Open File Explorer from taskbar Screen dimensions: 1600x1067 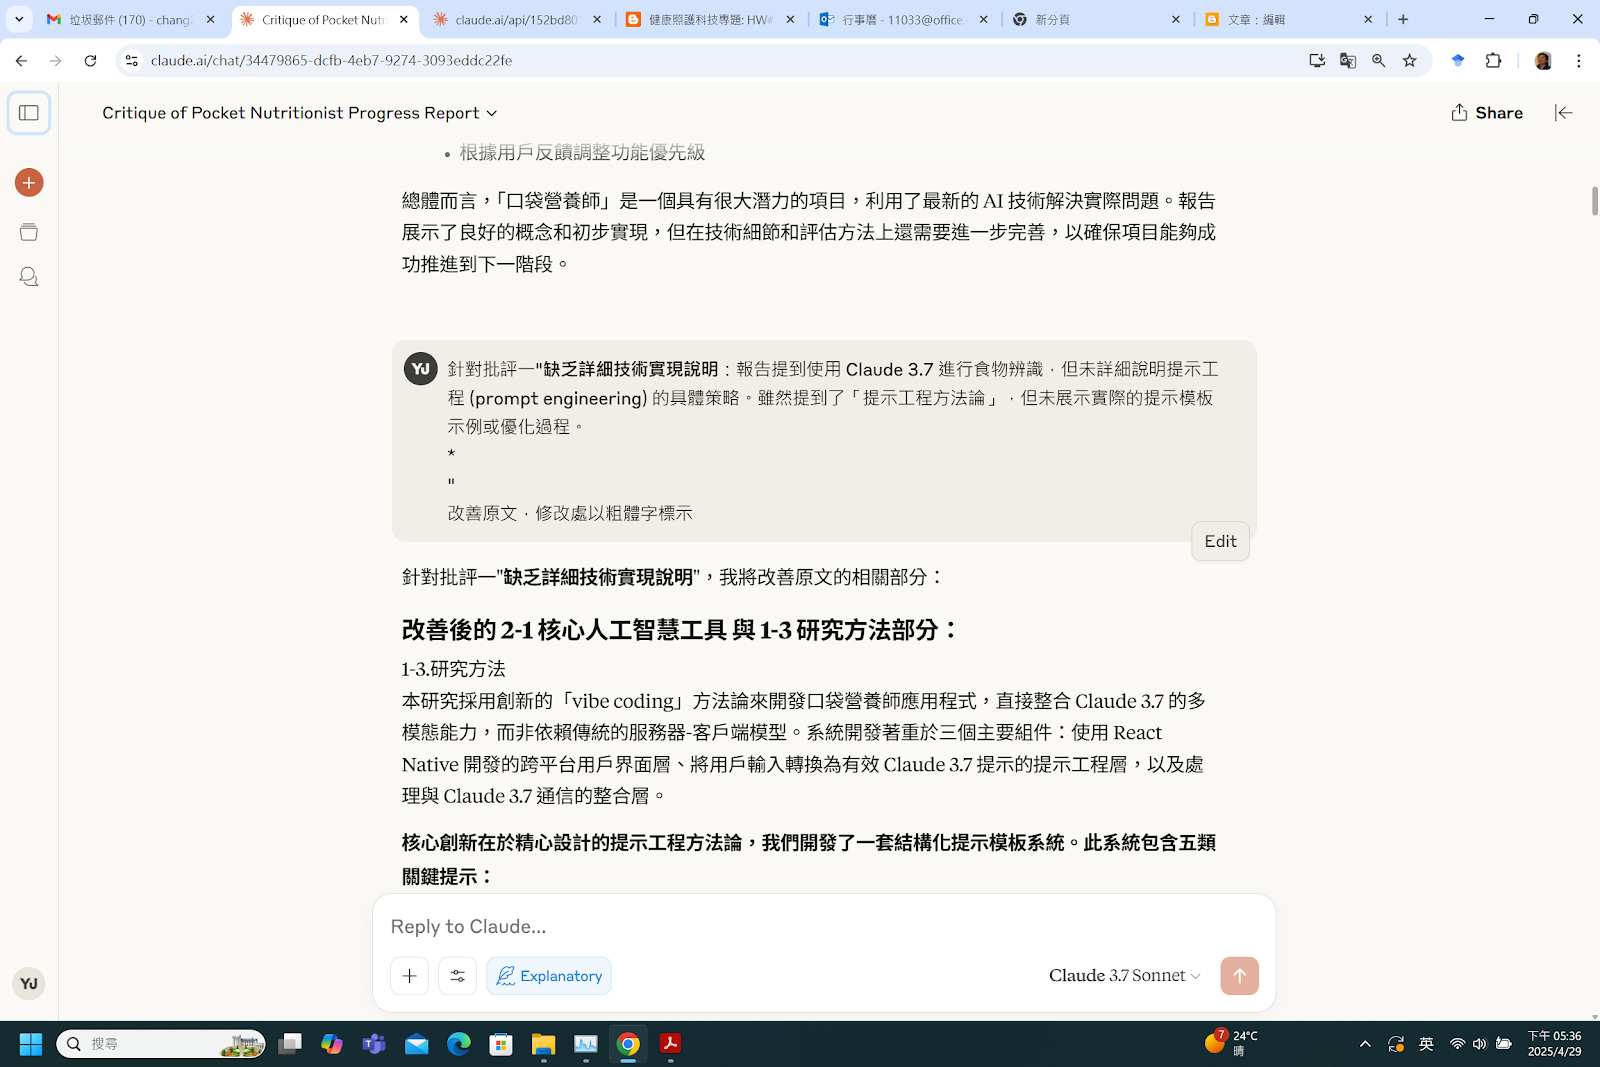click(543, 1044)
